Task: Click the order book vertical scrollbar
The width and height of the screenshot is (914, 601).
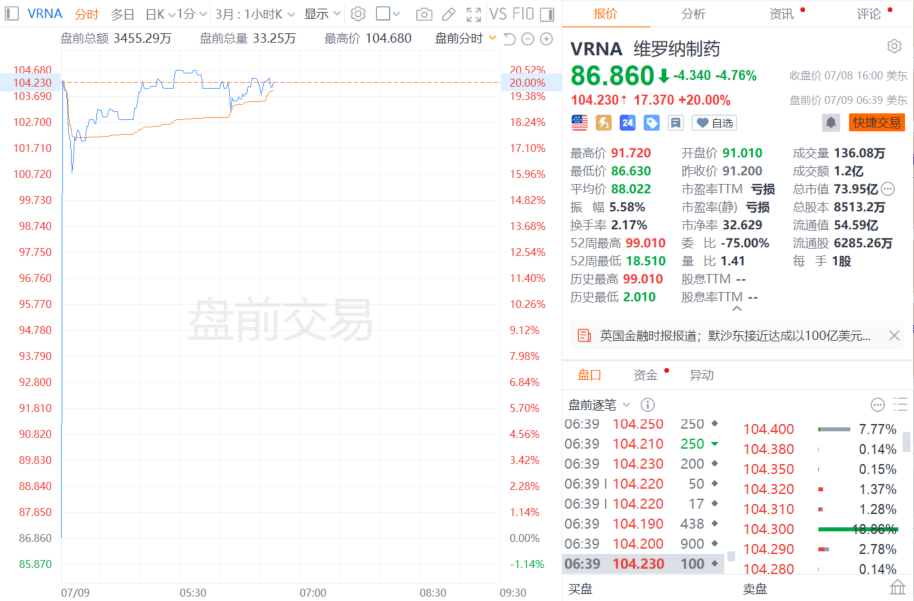Action: 907,442
